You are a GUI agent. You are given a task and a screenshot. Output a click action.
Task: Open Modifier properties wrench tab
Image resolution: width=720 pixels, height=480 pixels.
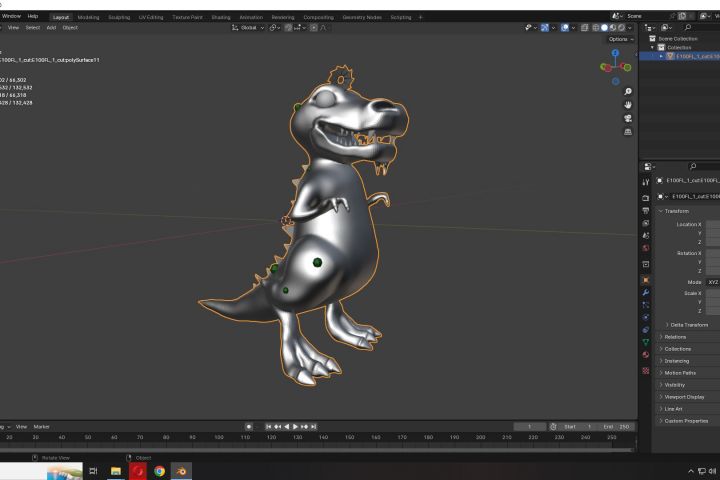646,292
